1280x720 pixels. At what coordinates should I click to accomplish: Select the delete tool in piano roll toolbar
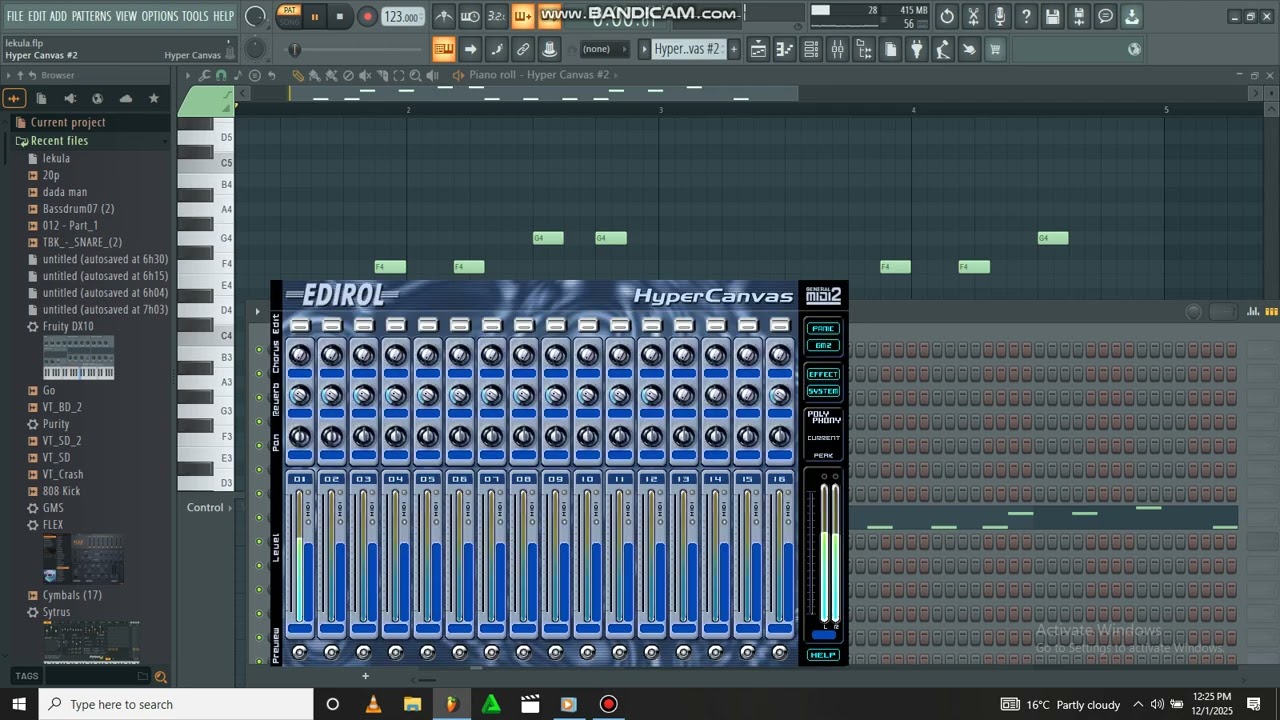point(348,75)
